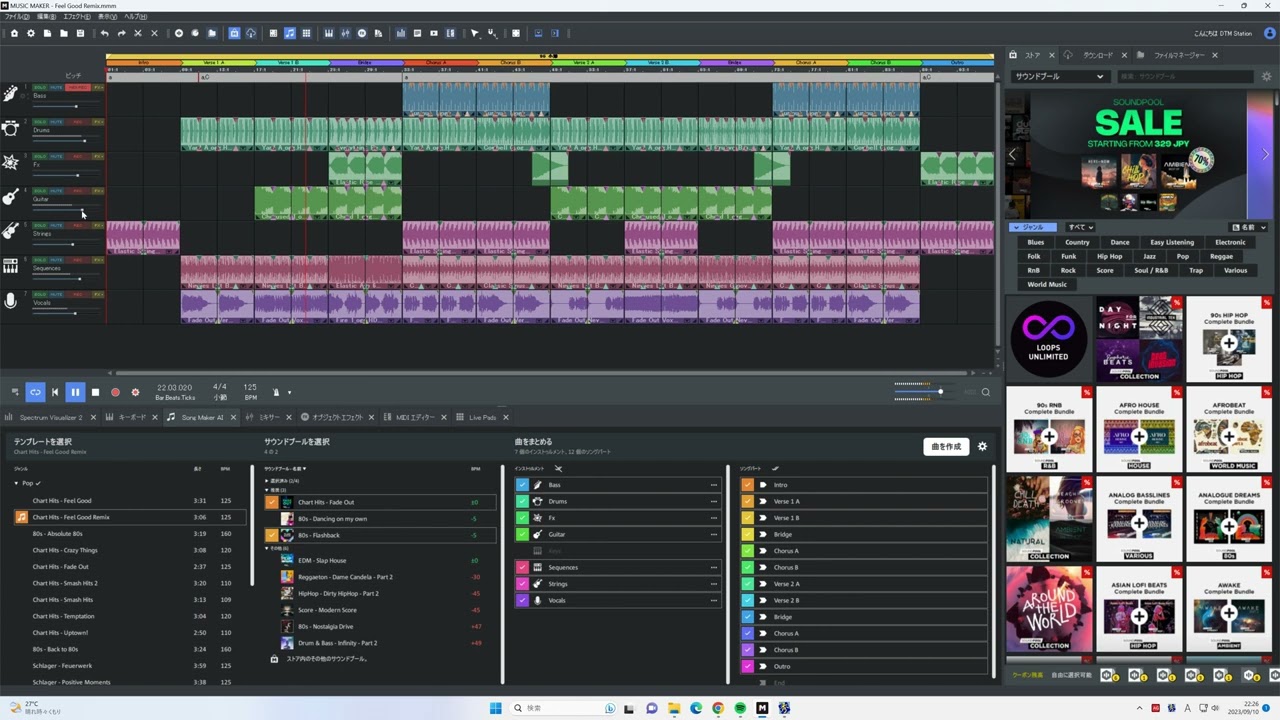Click the home icon in the top toolbar
Screen dimensions: 1280x720
tap(14, 33)
